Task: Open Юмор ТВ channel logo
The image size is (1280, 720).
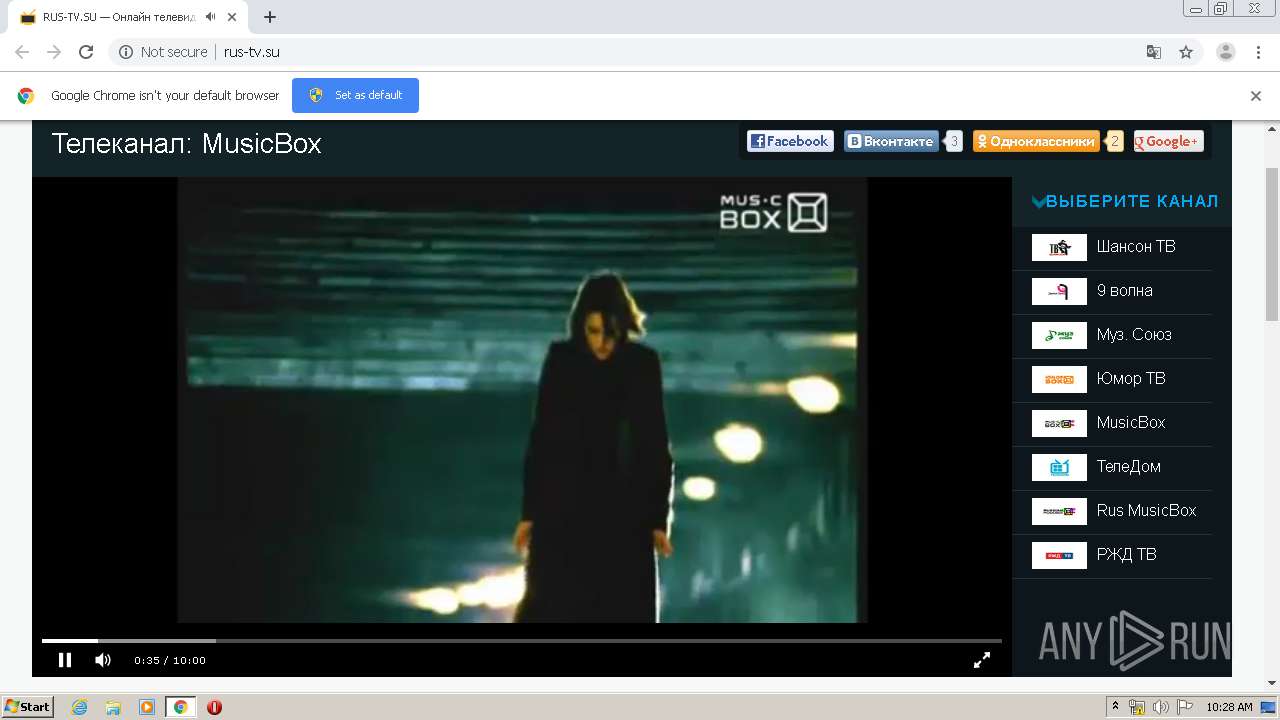Action: click(x=1059, y=379)
